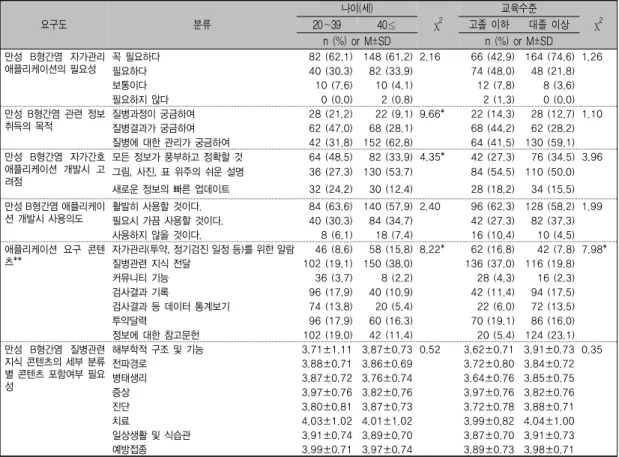The height and width of the screenshot is (457, 619).
Task: Click the chi-square value 2.40
Action: pyautogui.click(x=430, y=207)
